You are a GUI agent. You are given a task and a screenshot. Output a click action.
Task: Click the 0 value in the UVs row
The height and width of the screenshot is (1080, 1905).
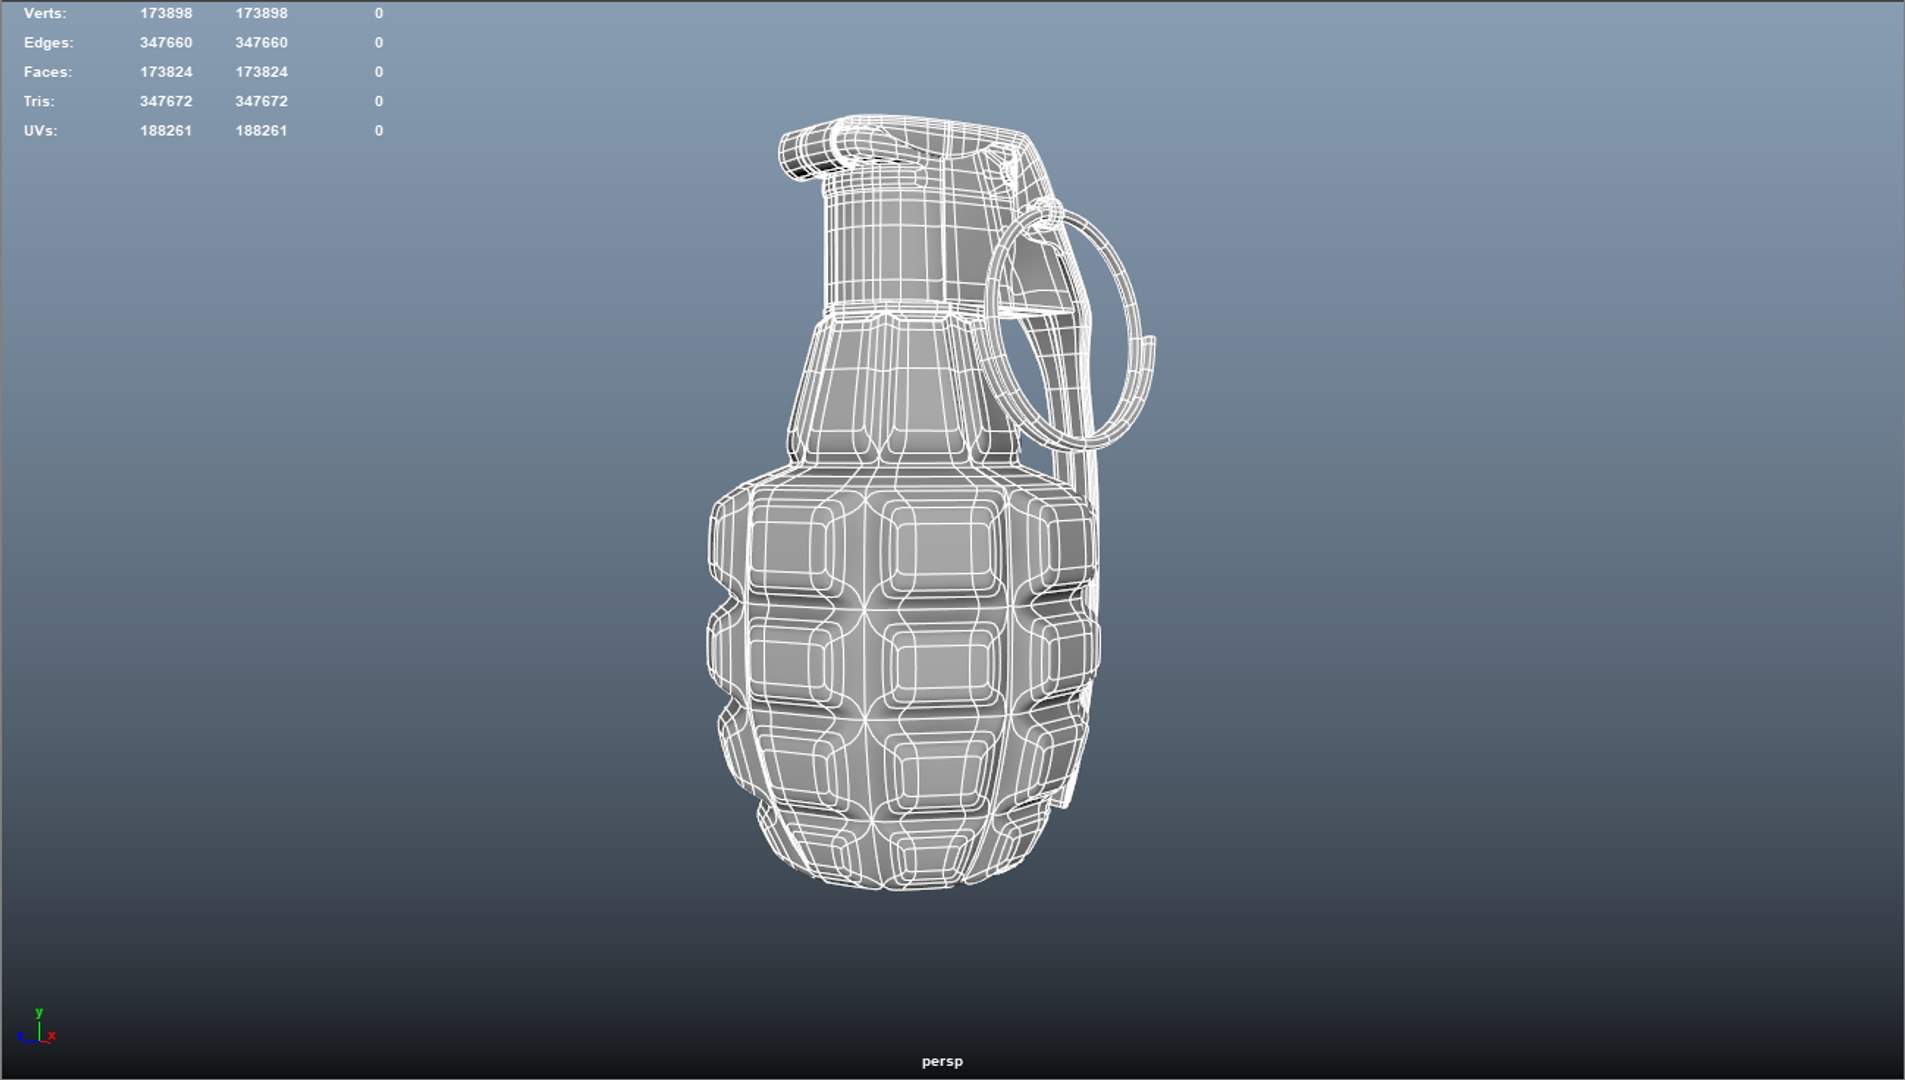pyautogui.click(x=379, y=131)
